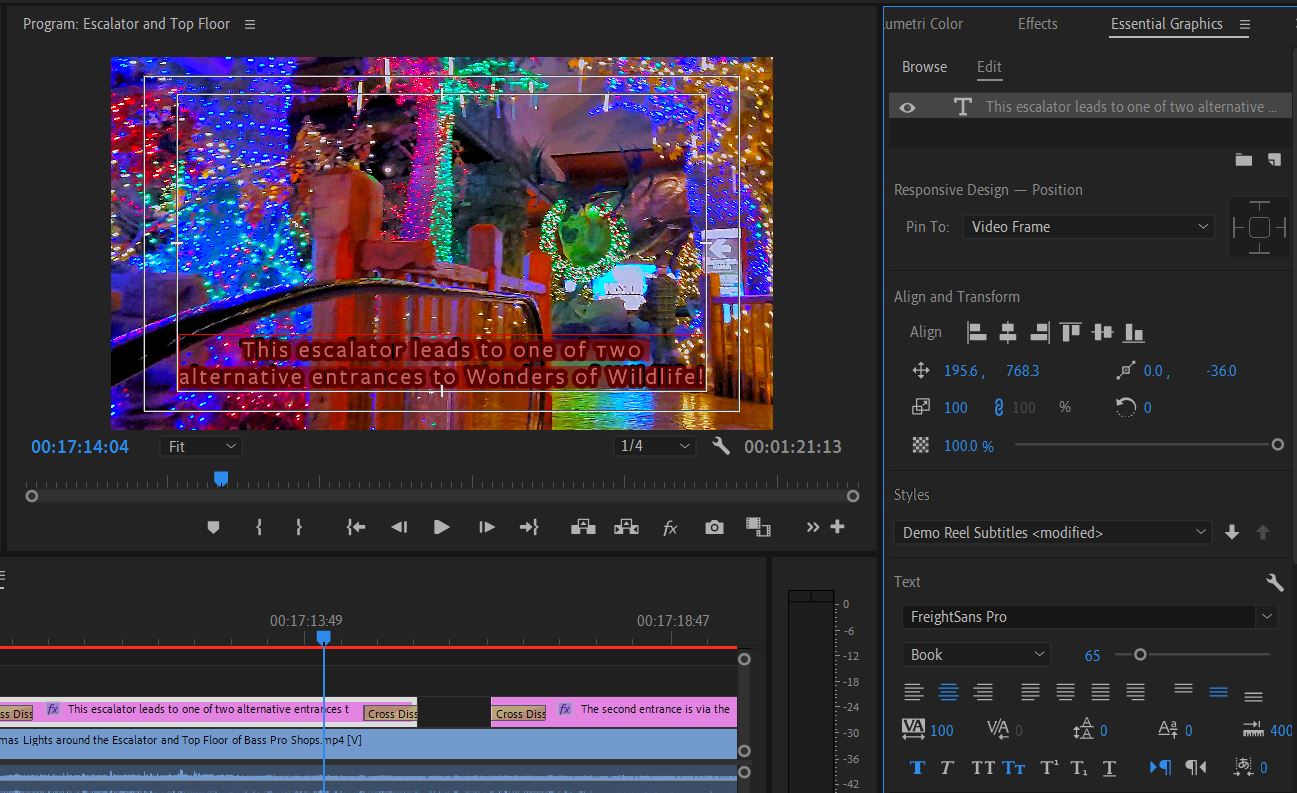The image size is (1297, 793).
Task: Align the layer to the left edge
Action: point(976,332)
